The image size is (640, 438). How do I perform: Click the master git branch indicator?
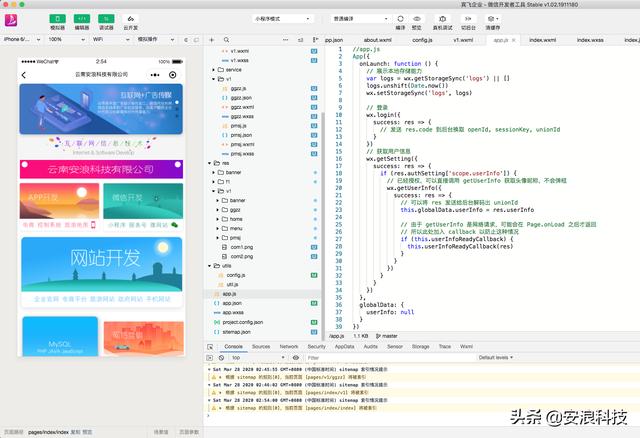[x=387, y=336]
